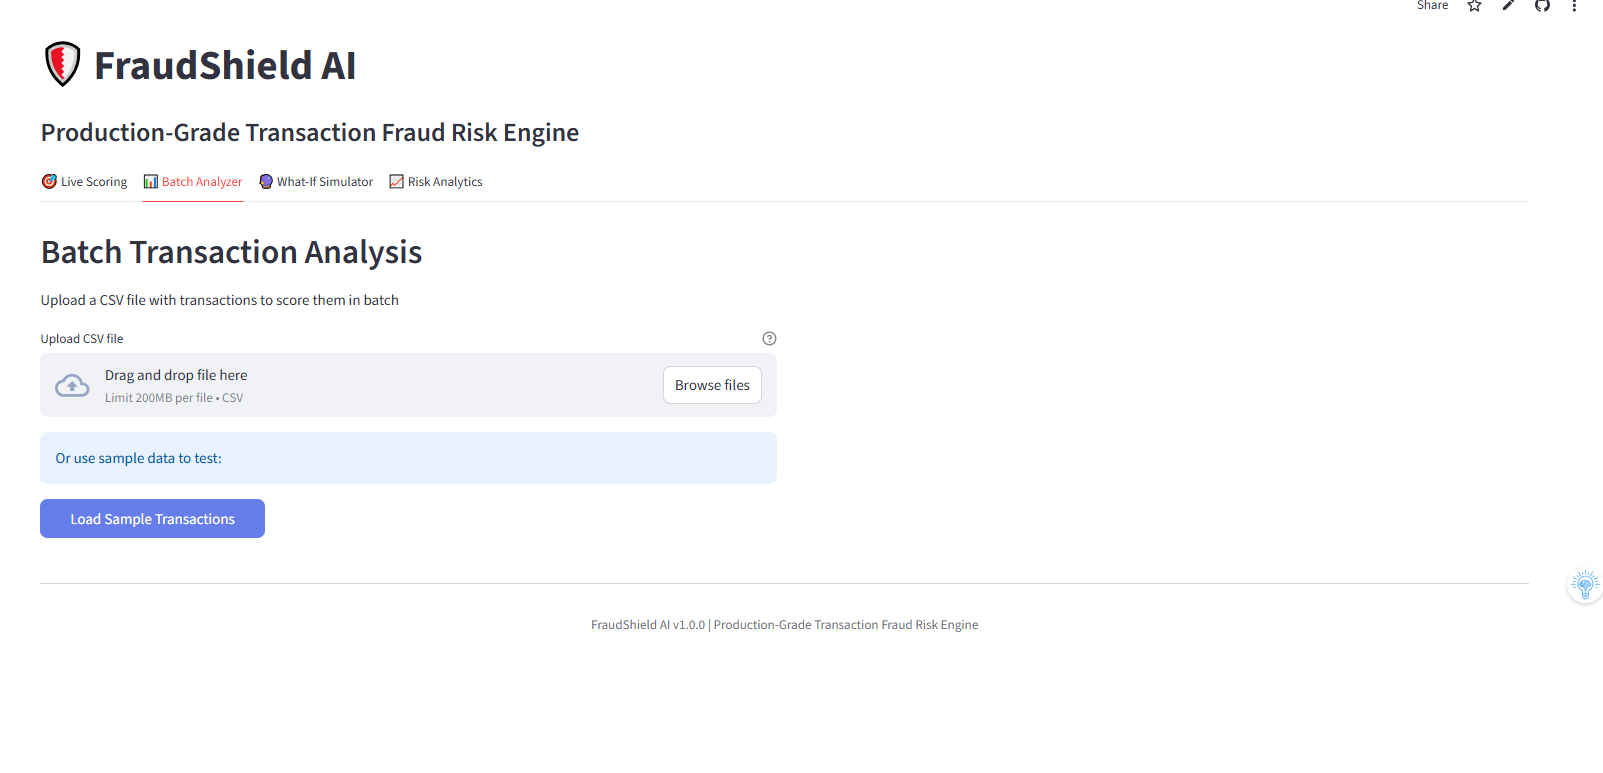
Task: Load Sample Transactions
Action: click(x=152, y=519)
